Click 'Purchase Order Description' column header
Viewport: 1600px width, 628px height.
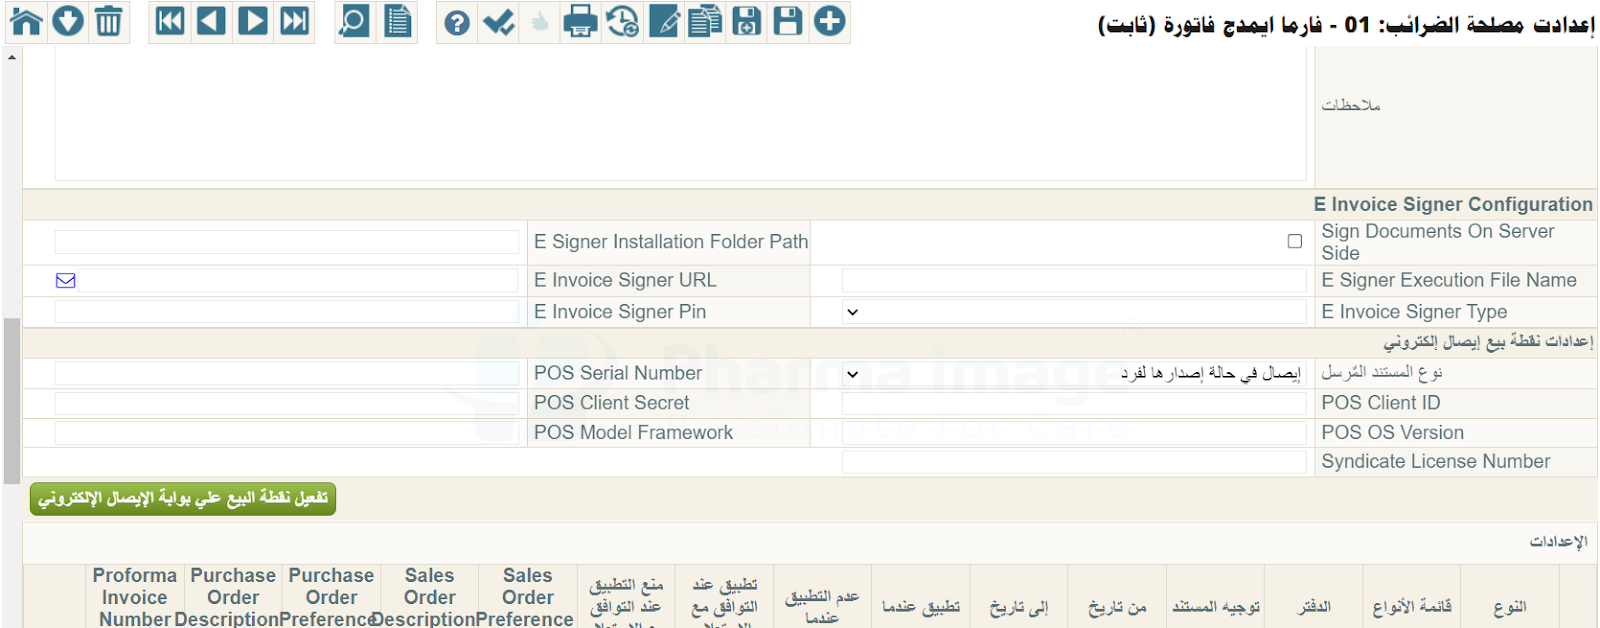coord(233,598)
